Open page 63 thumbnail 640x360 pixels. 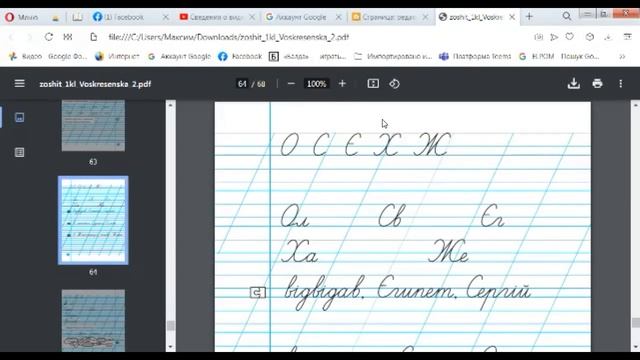93,126
